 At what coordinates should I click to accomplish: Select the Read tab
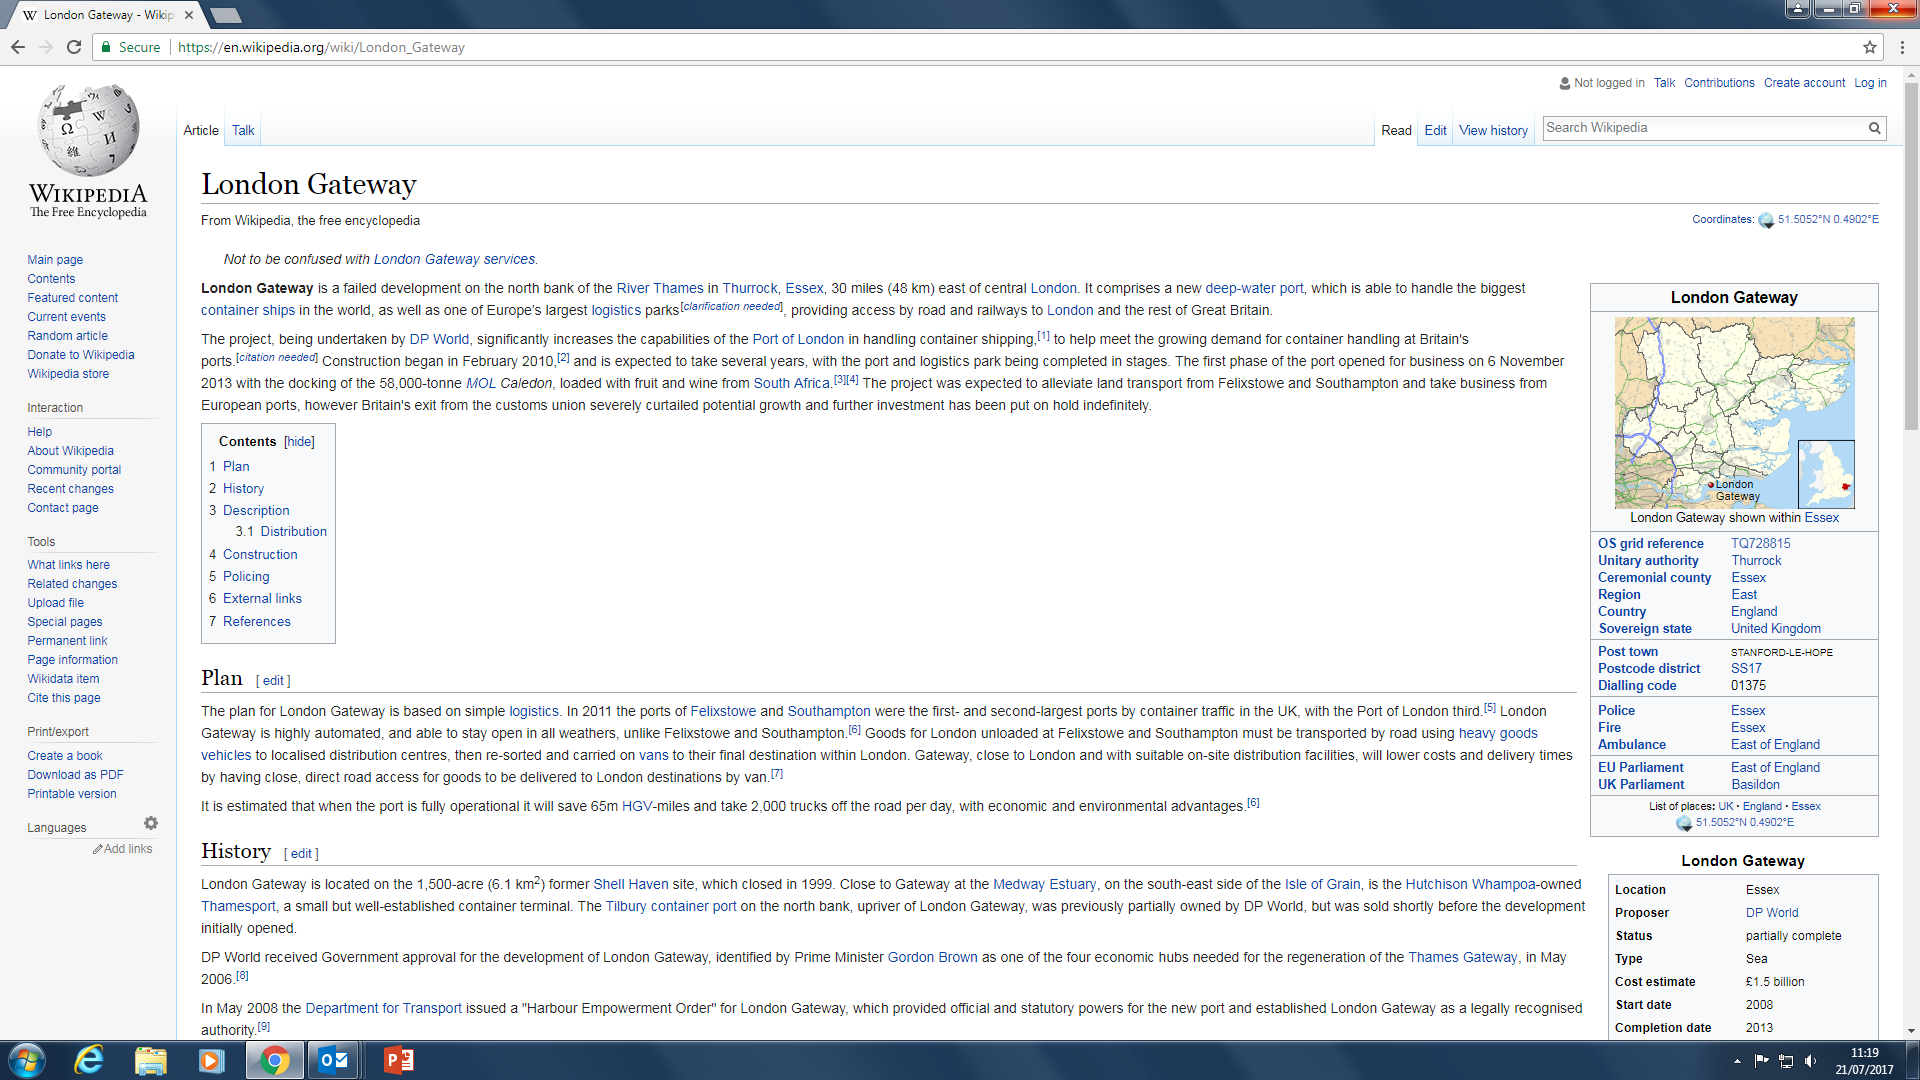click(1396, 131)
